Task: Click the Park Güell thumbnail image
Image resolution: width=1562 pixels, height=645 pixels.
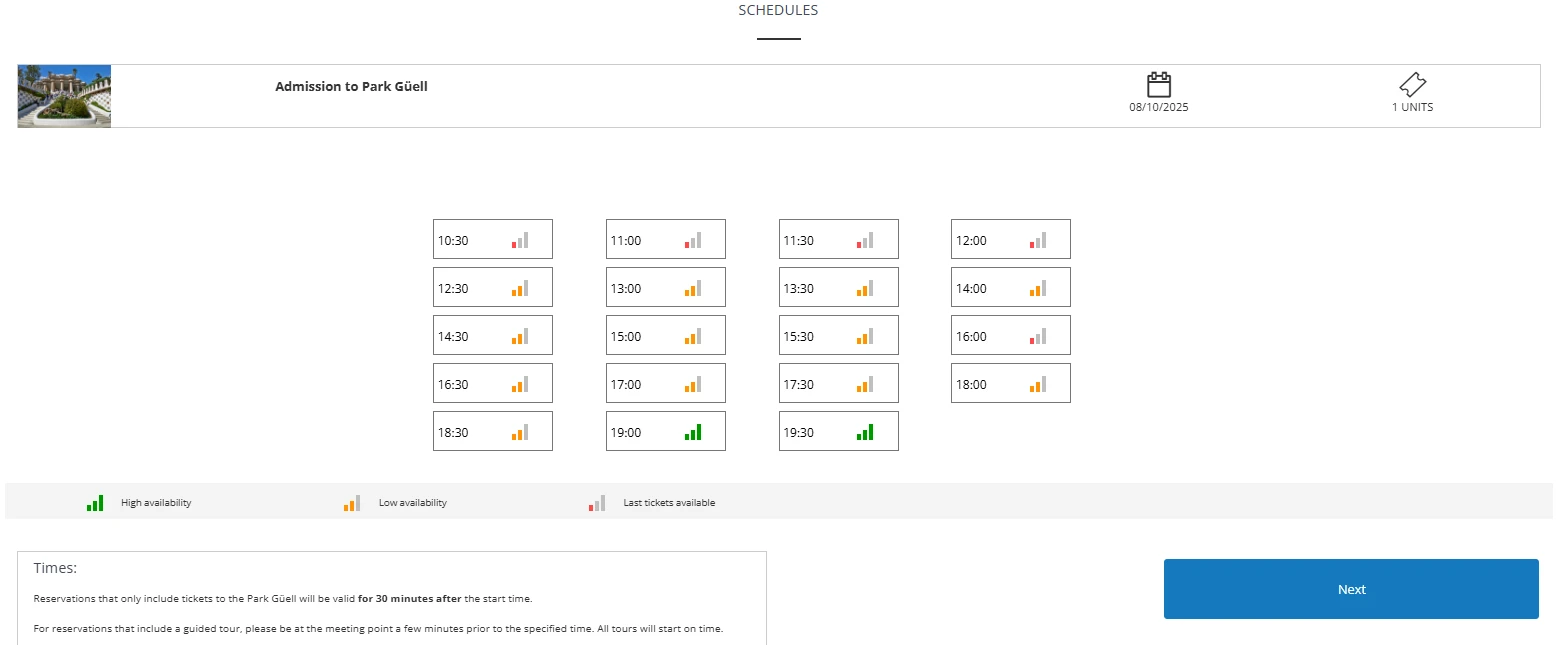Action: point(64,96)
